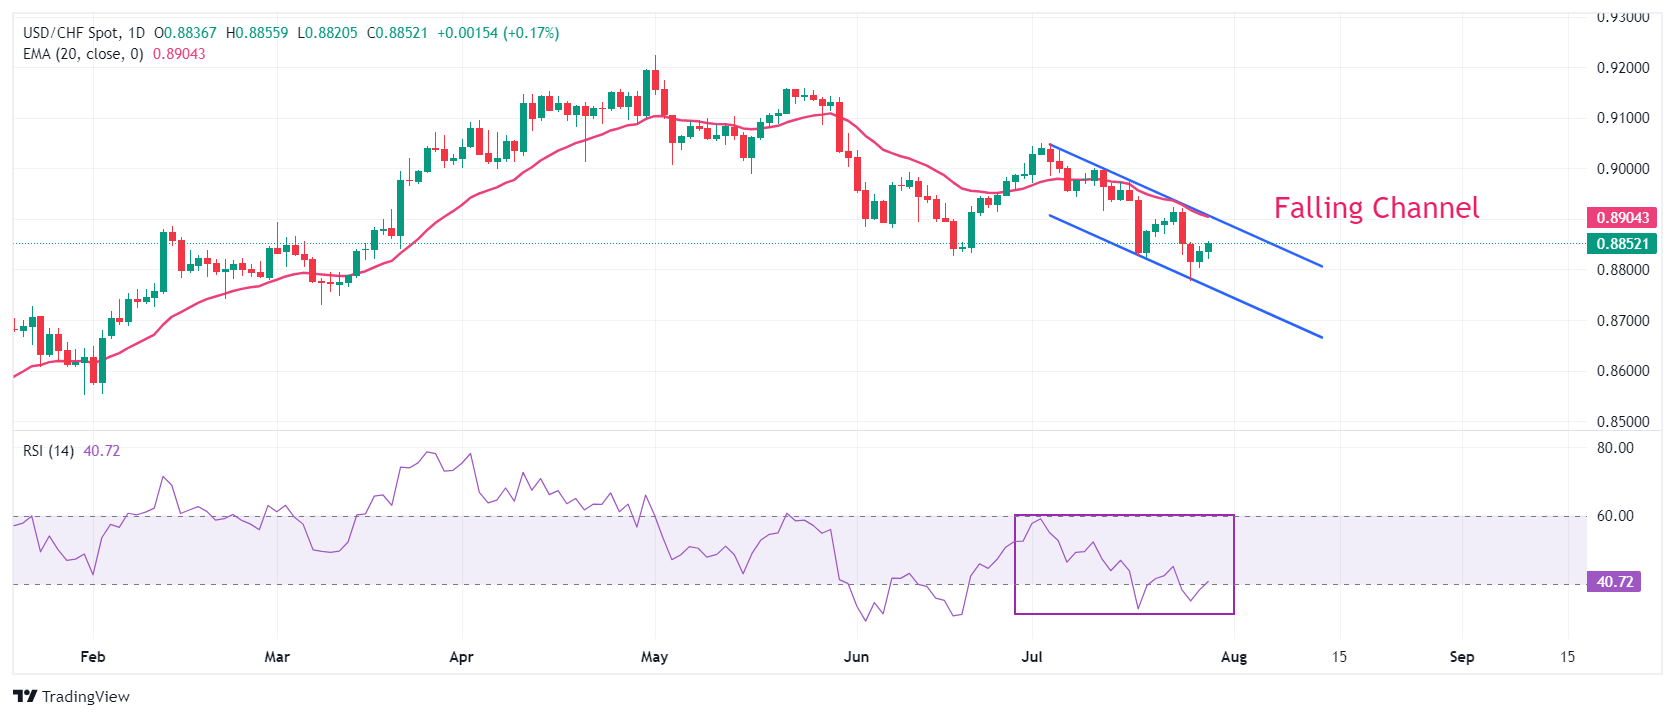This screenshot has height=718, width=1675.
Task: Click the TradingView logo icon
Action: [25, 696]
